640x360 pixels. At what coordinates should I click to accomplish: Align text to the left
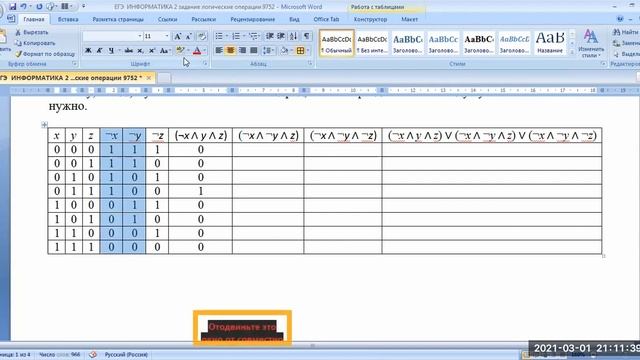(x=219, y=51)
